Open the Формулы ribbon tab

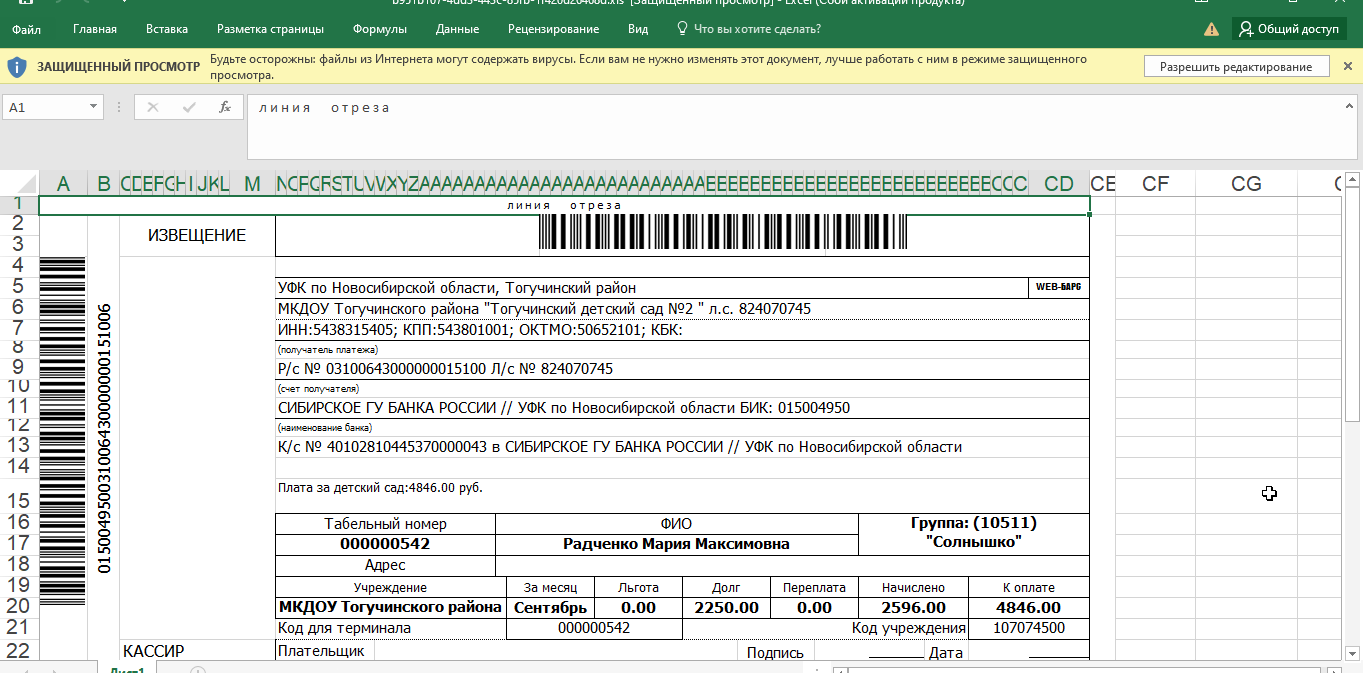pyautogui.click(x=380, y=29)
